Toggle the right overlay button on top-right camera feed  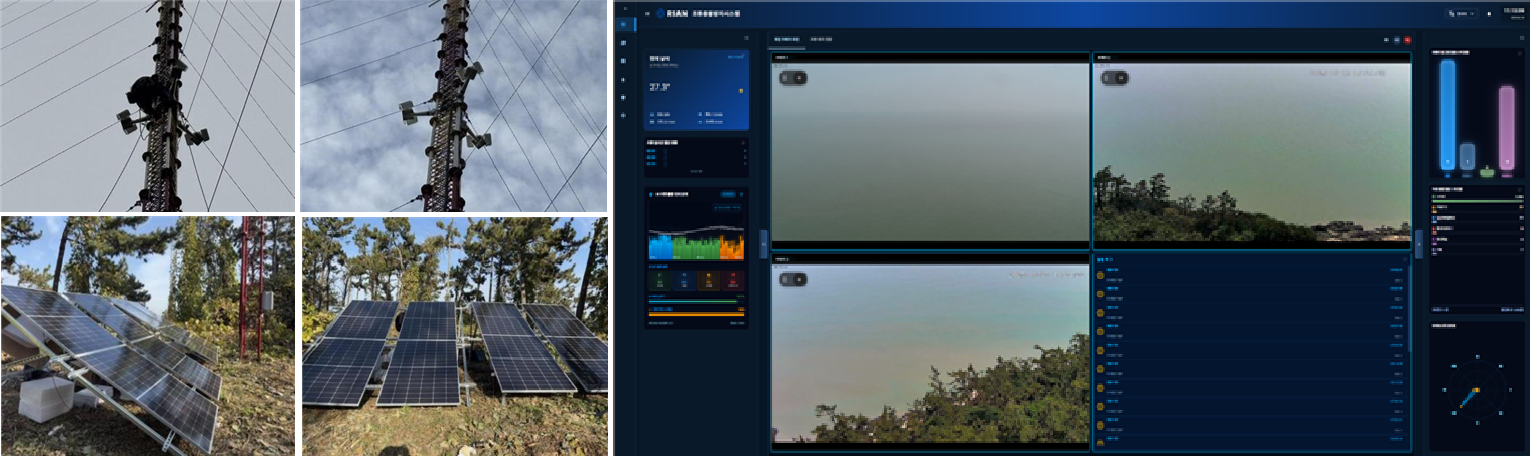(x=1121, y=78)
